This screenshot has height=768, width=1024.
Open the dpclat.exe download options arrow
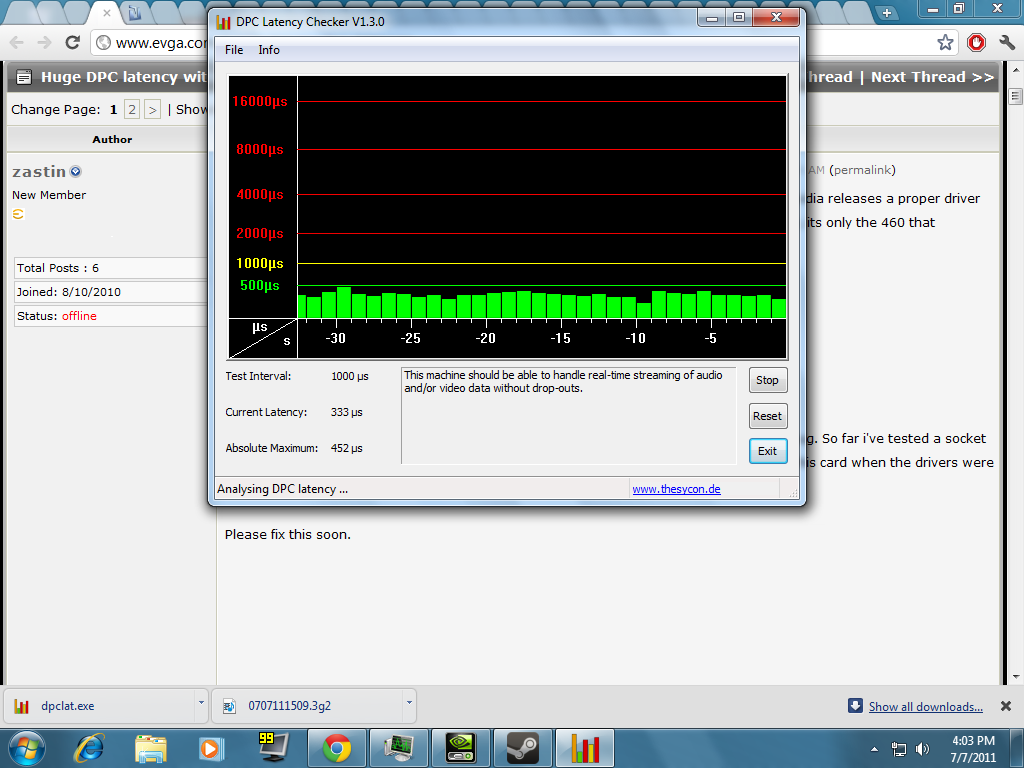[197, 705]
